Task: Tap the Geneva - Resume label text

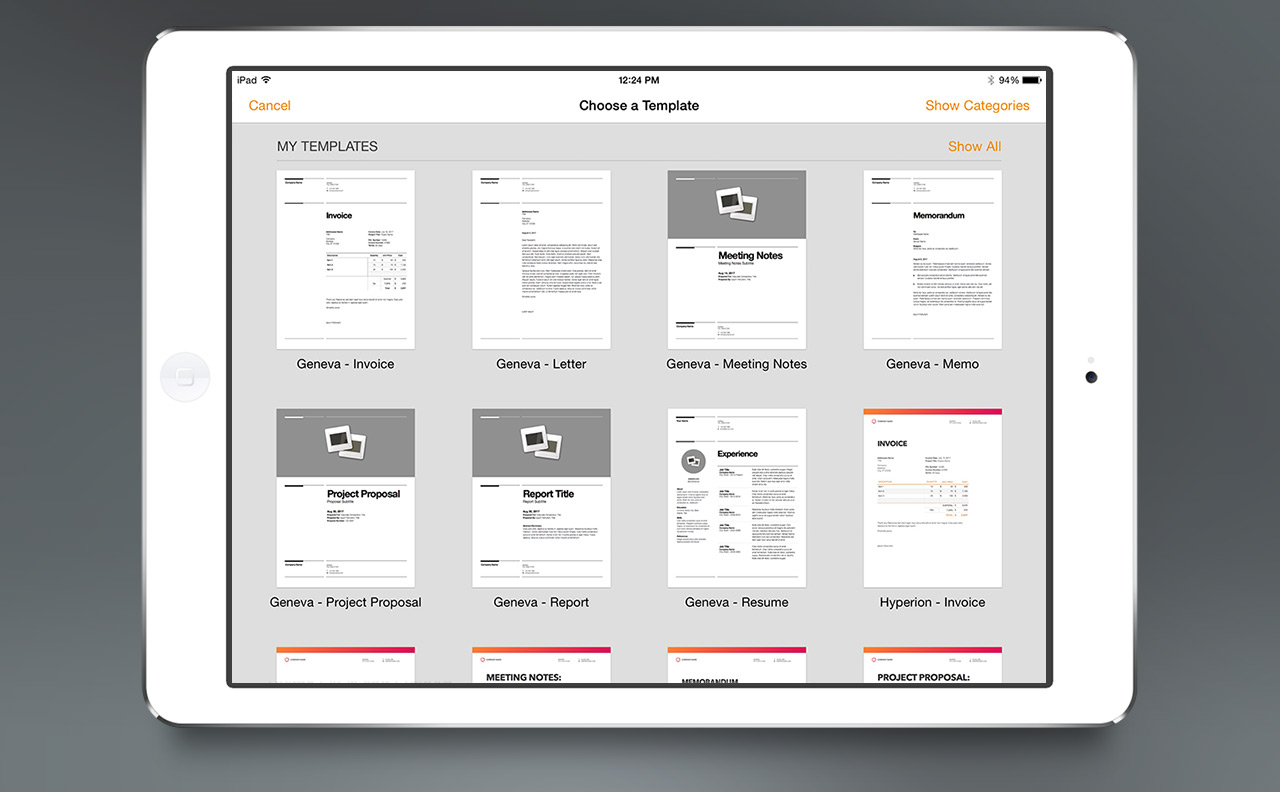Action: pyautogui.click(x=736, y=602)
